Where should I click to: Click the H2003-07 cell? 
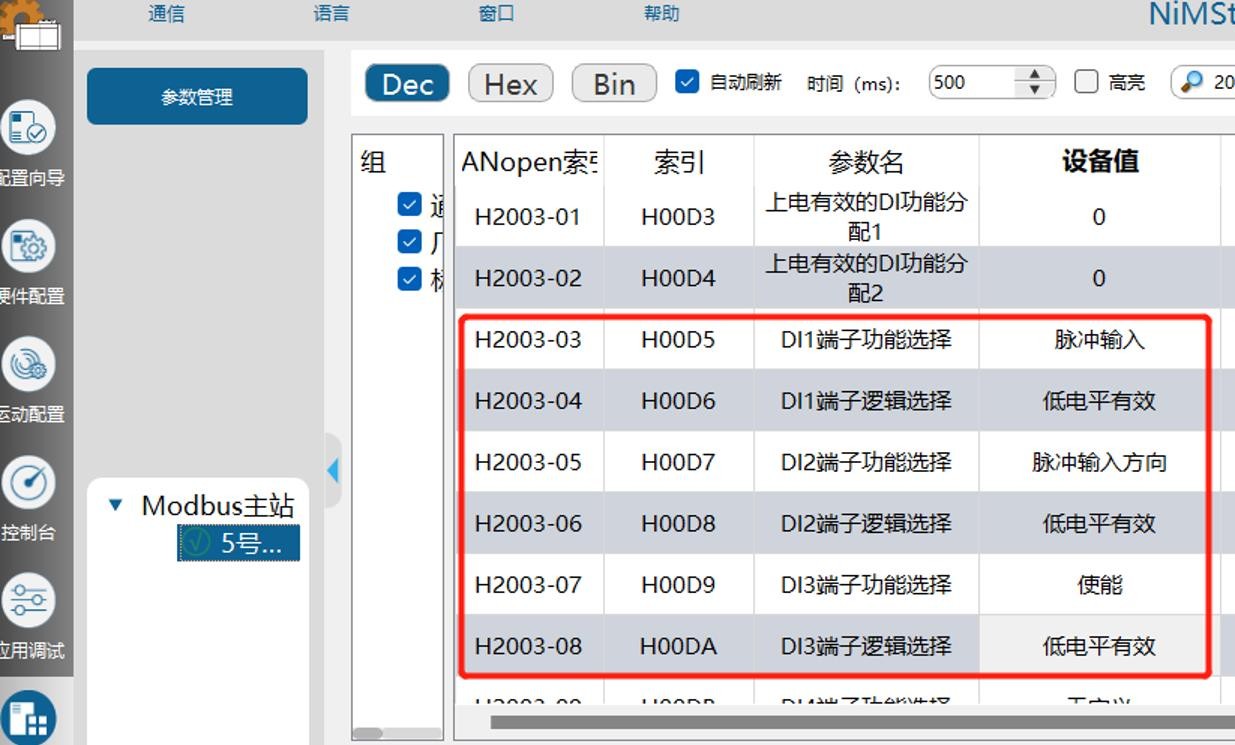[x=529, y=585]
